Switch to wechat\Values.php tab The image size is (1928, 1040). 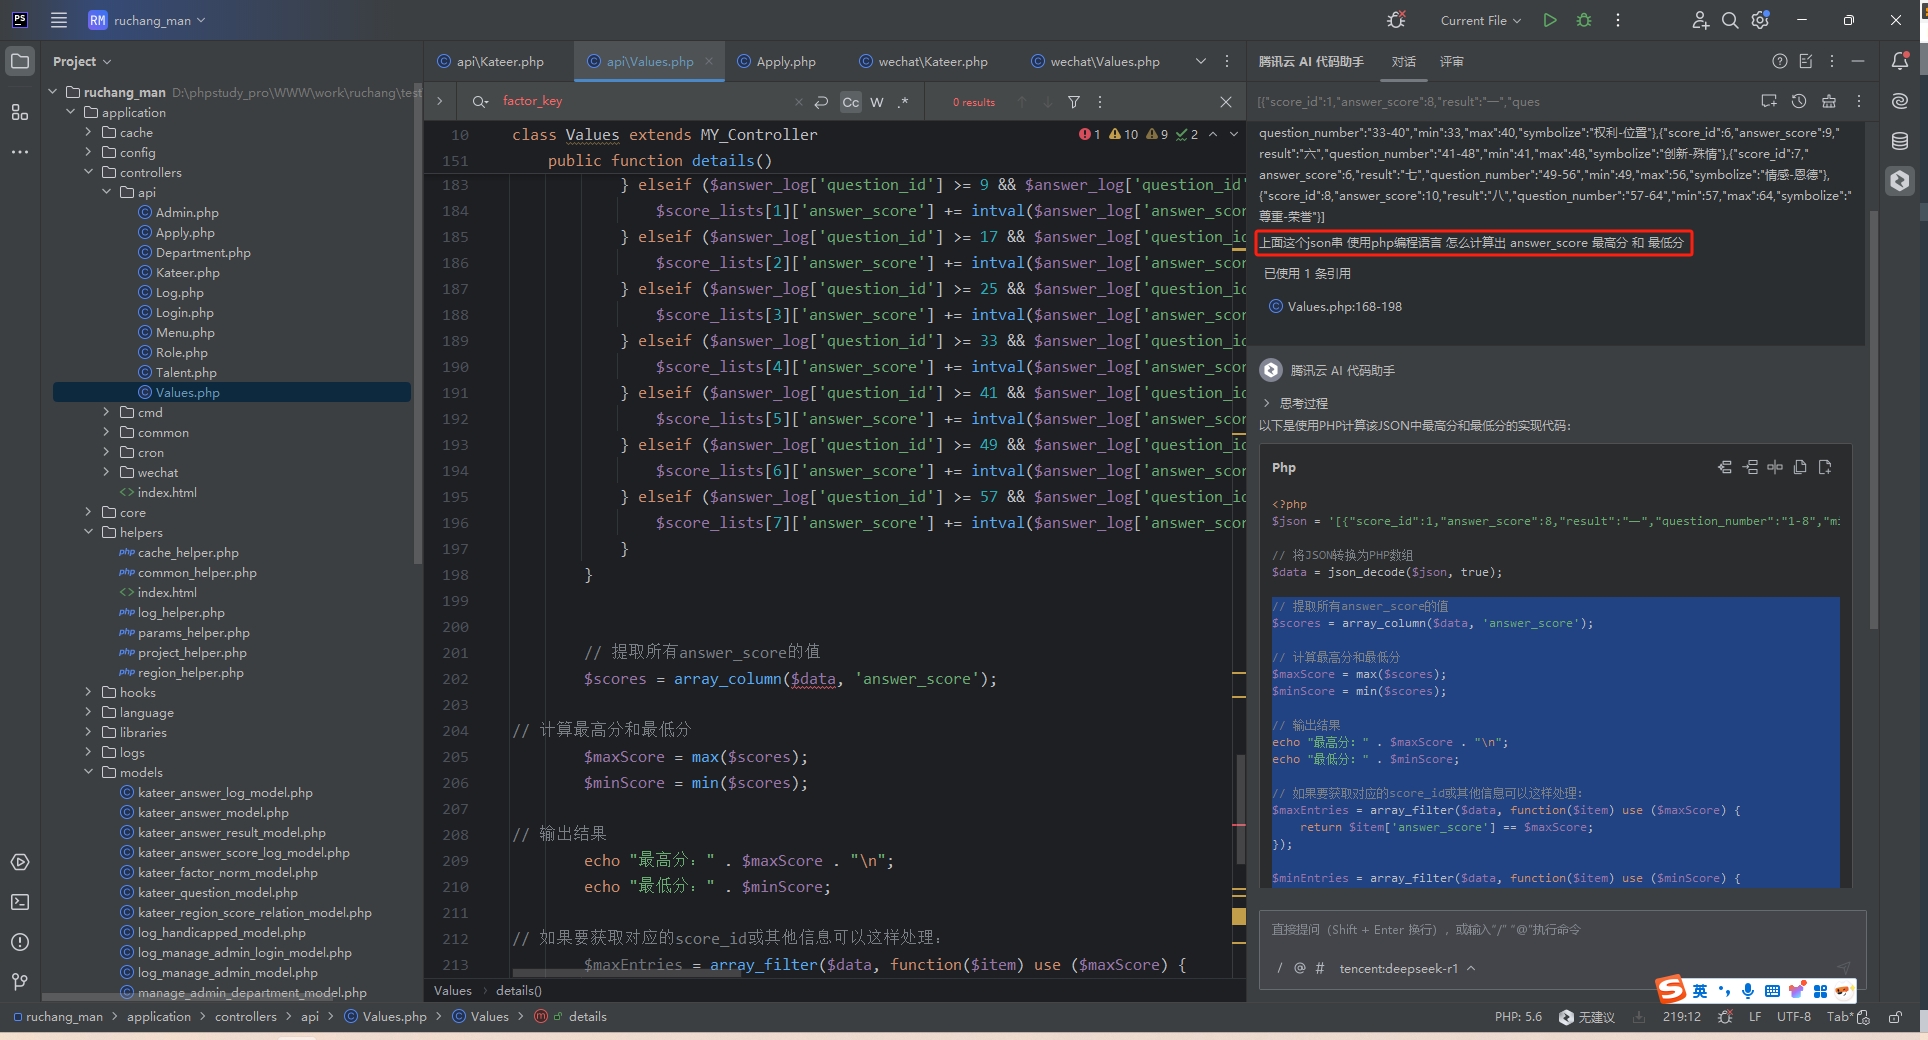[1095, 61]
